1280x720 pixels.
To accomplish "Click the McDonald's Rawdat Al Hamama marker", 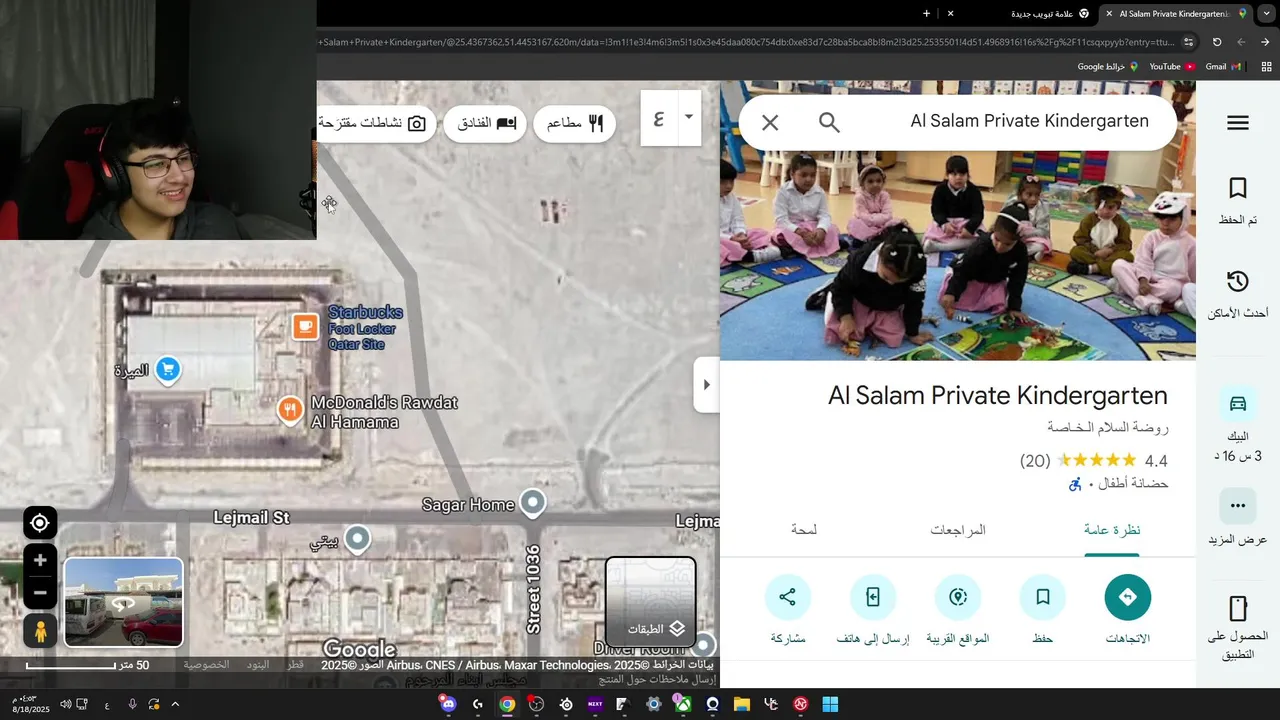I will (x=290, y=409).
